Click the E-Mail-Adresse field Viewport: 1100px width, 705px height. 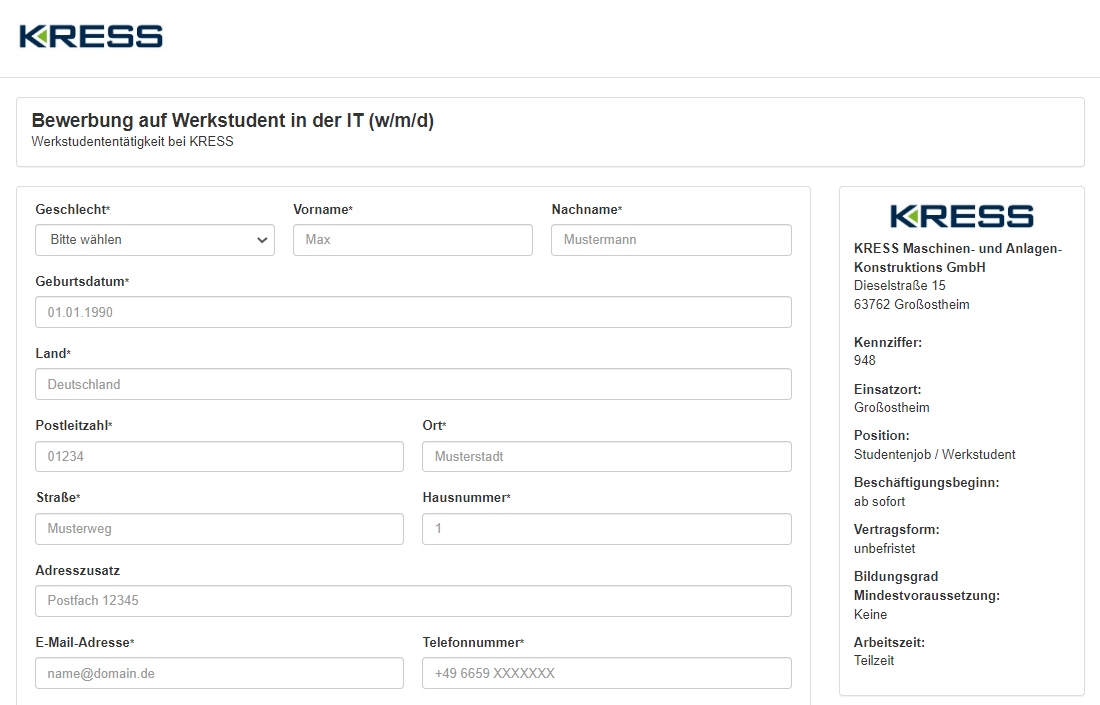click(219, 673)
